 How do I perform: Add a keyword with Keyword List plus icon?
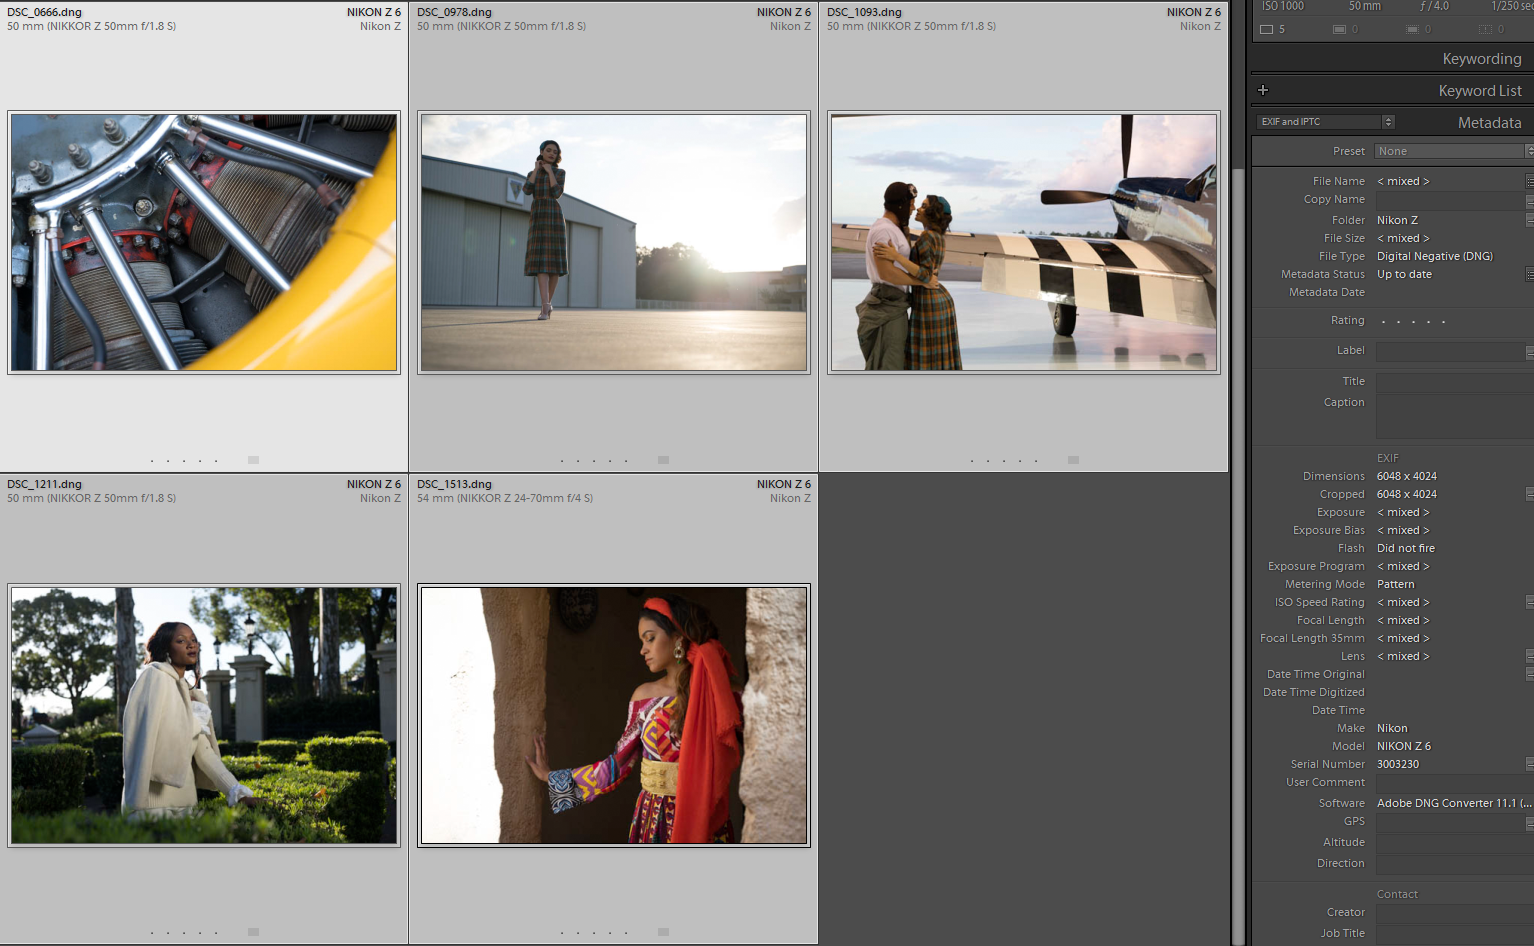(1263, 90)
